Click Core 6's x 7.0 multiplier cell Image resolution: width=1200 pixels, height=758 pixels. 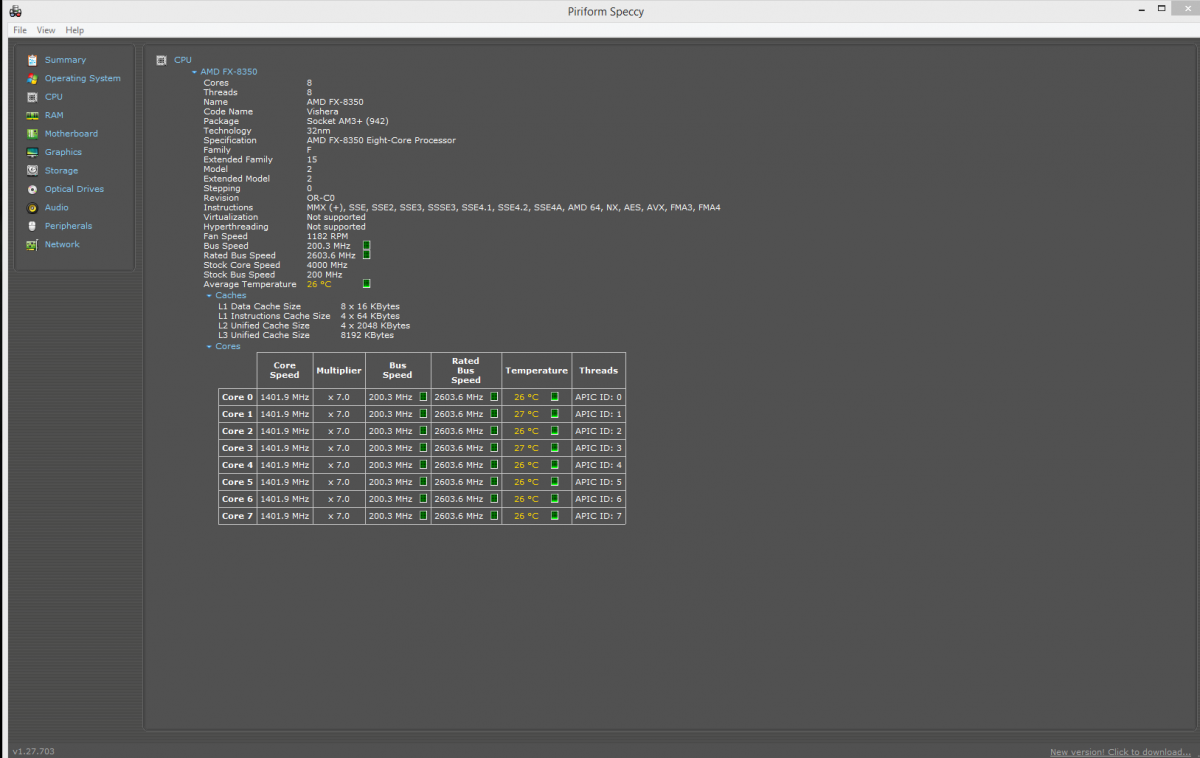(x=339, y=499)
